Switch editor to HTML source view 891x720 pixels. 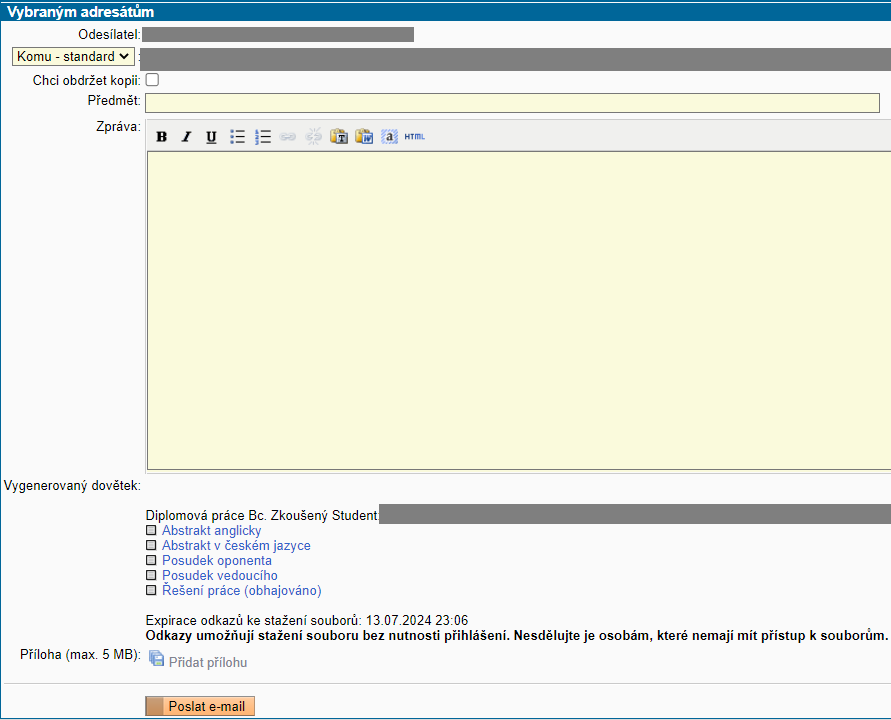pyautogui.click(x=415, y=137)
